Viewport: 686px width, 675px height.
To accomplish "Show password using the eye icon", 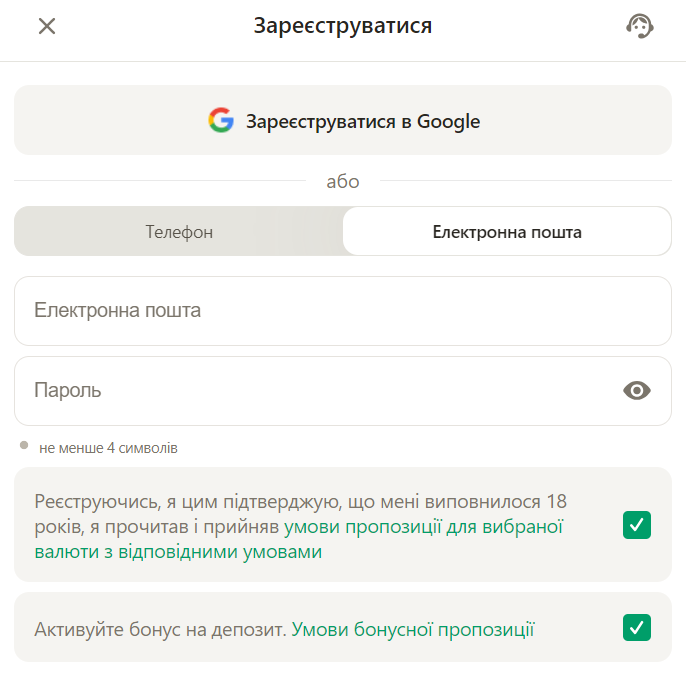I will (x=636, y=390).
